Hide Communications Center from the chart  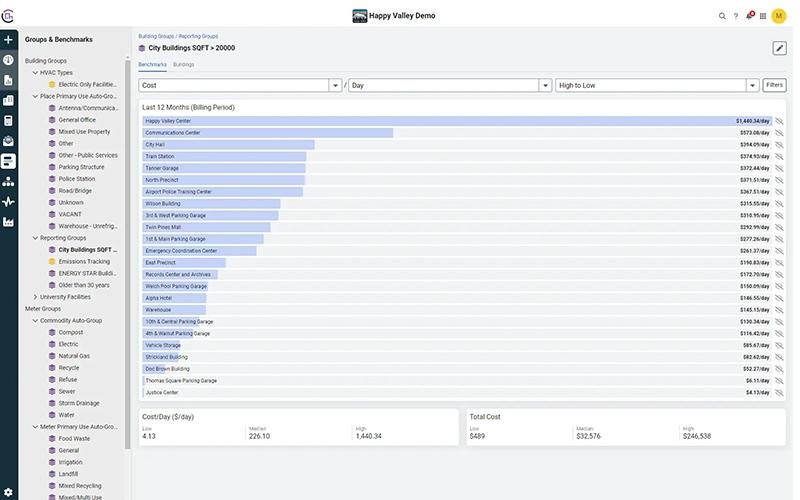pyautogui.click(x=779, y=133)
